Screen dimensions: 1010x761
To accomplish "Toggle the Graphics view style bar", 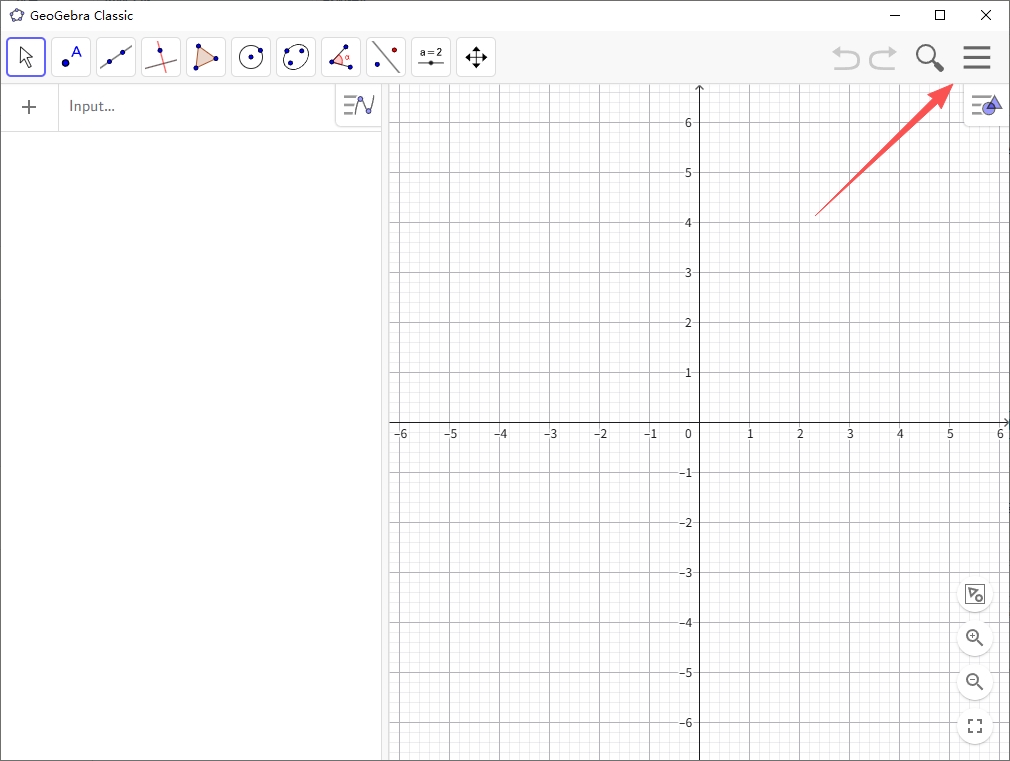I will point(987,104).
